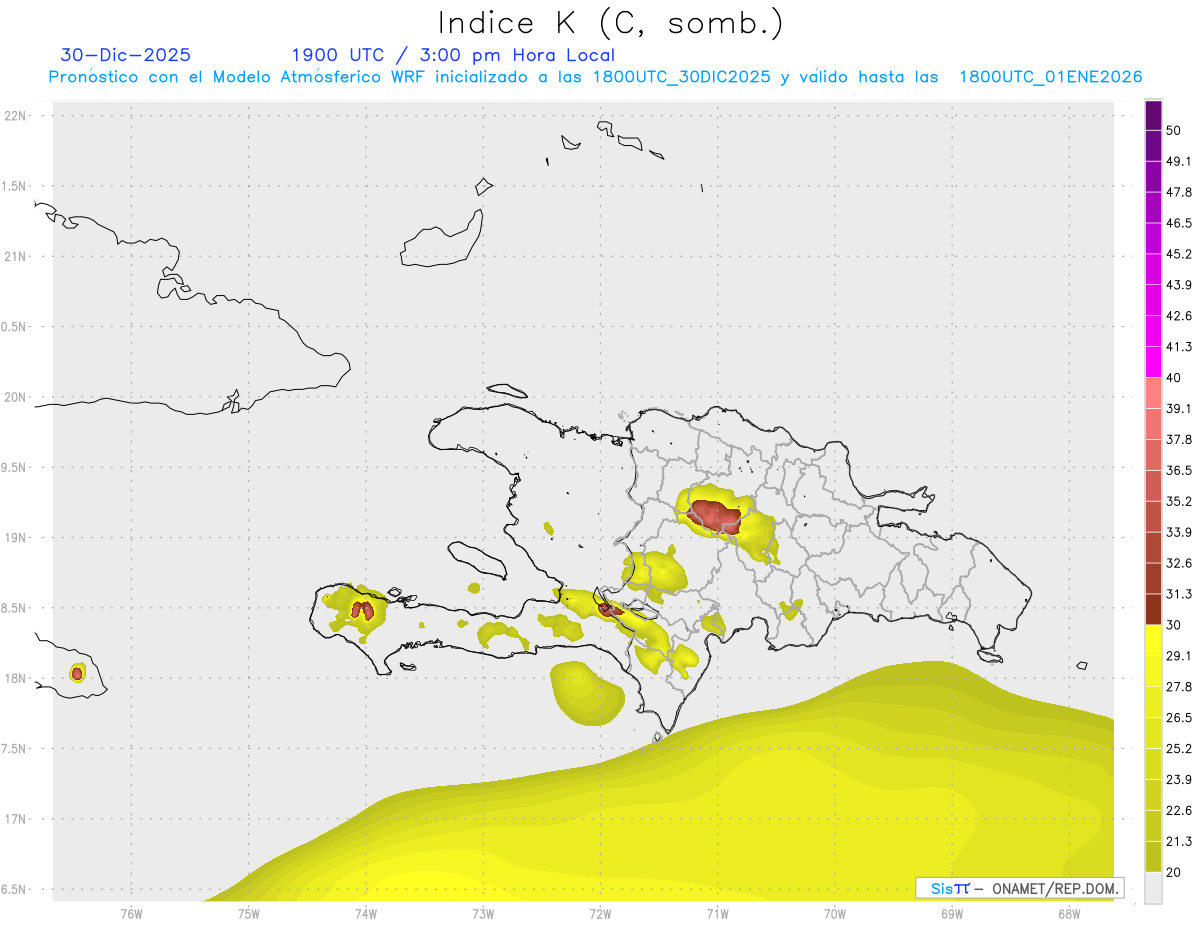Pick olive colorbar segment between 20 and 21.3
This screenshot has width=1200, height=927.
(x=1153, y=856)
